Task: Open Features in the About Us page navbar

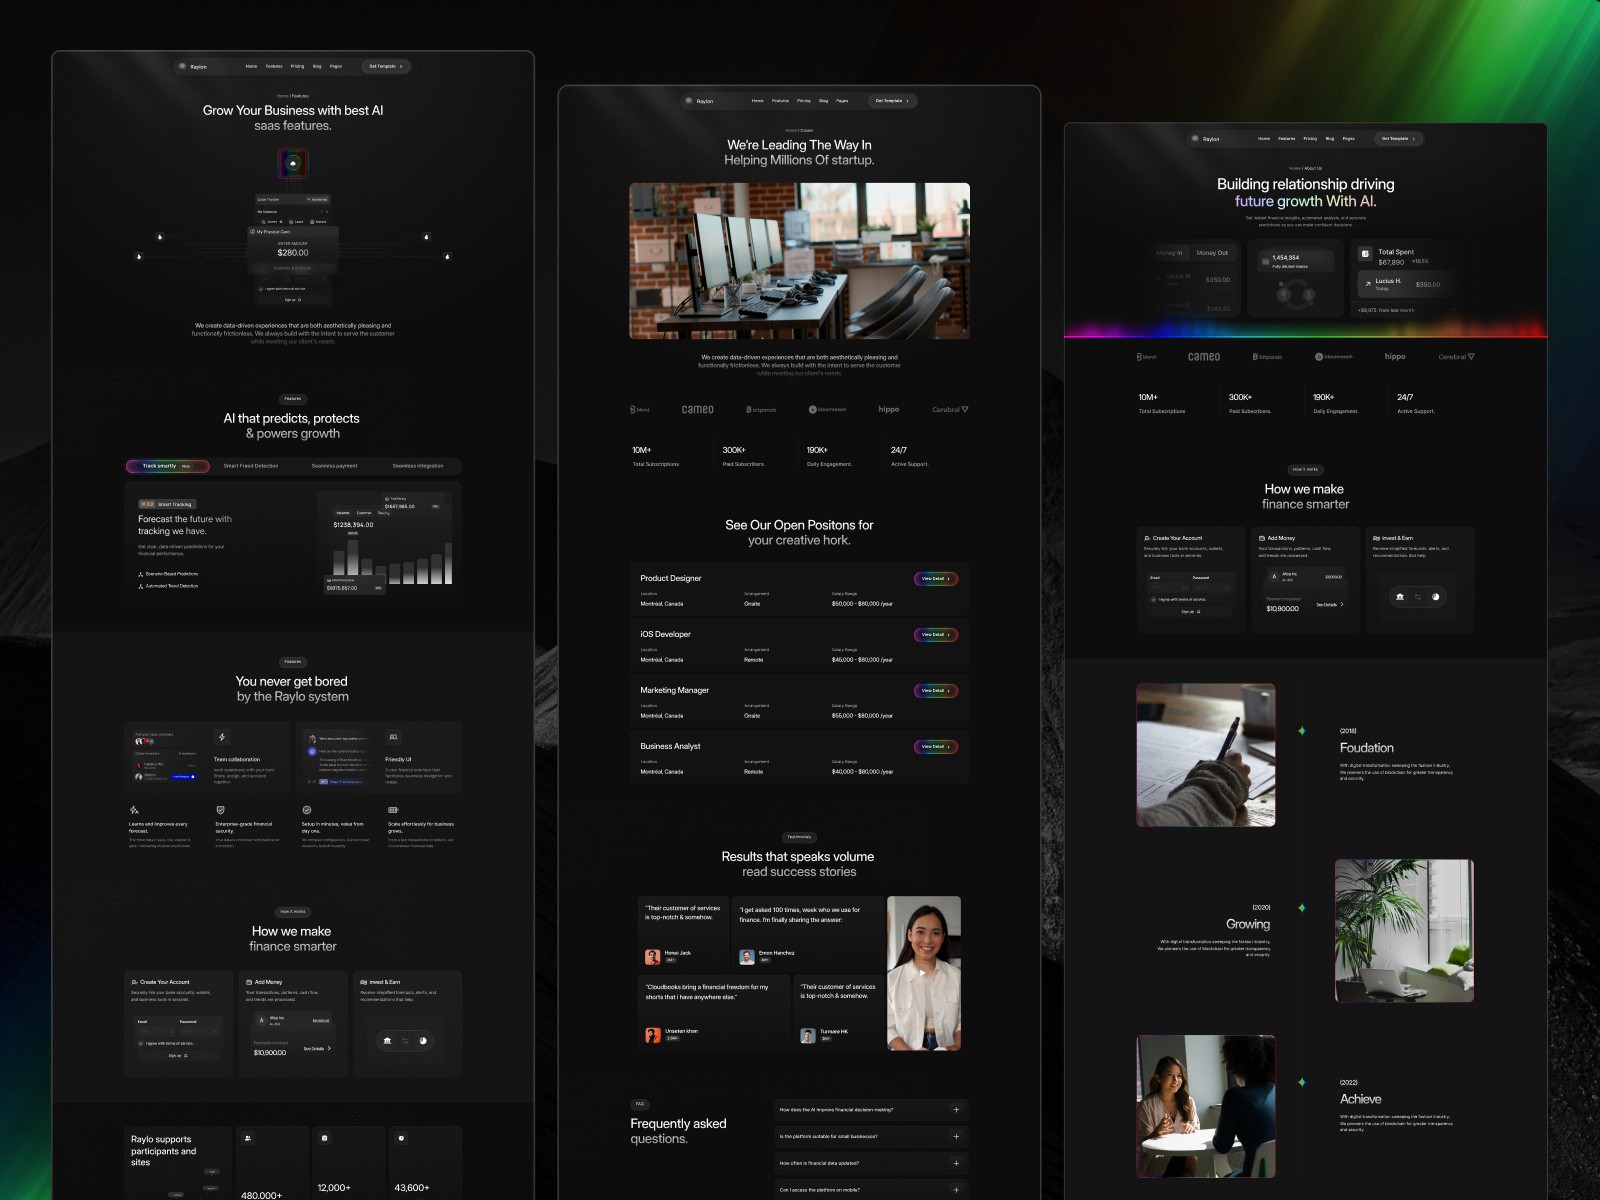Action: click(1287, 139)
